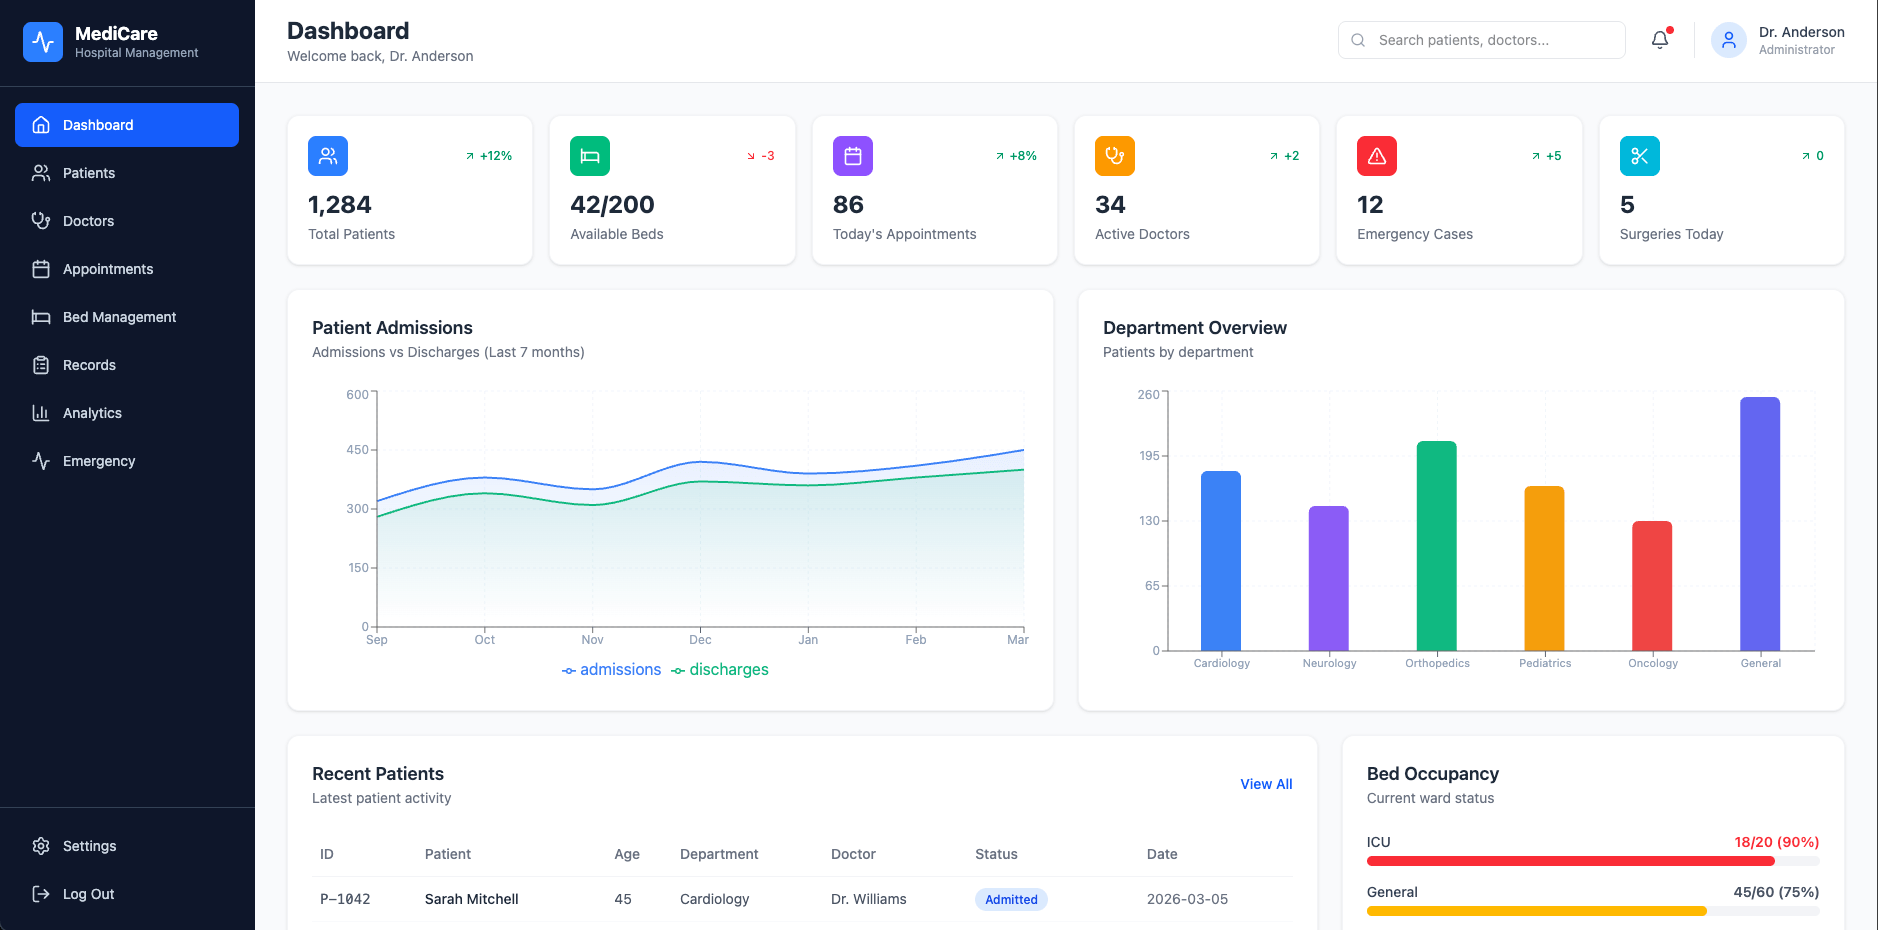This screenshot has height=930, width=1878.
Task: Click Dr. Williams in the table
Action: click(x=869, y=899)
